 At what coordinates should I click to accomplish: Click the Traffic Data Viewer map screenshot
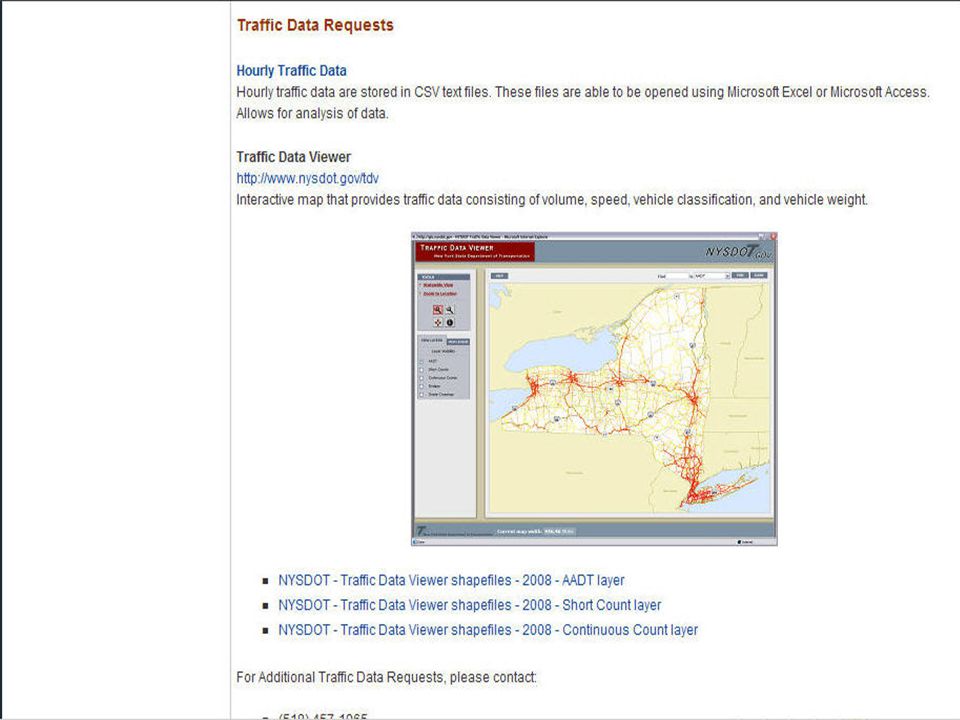(594, 389)
